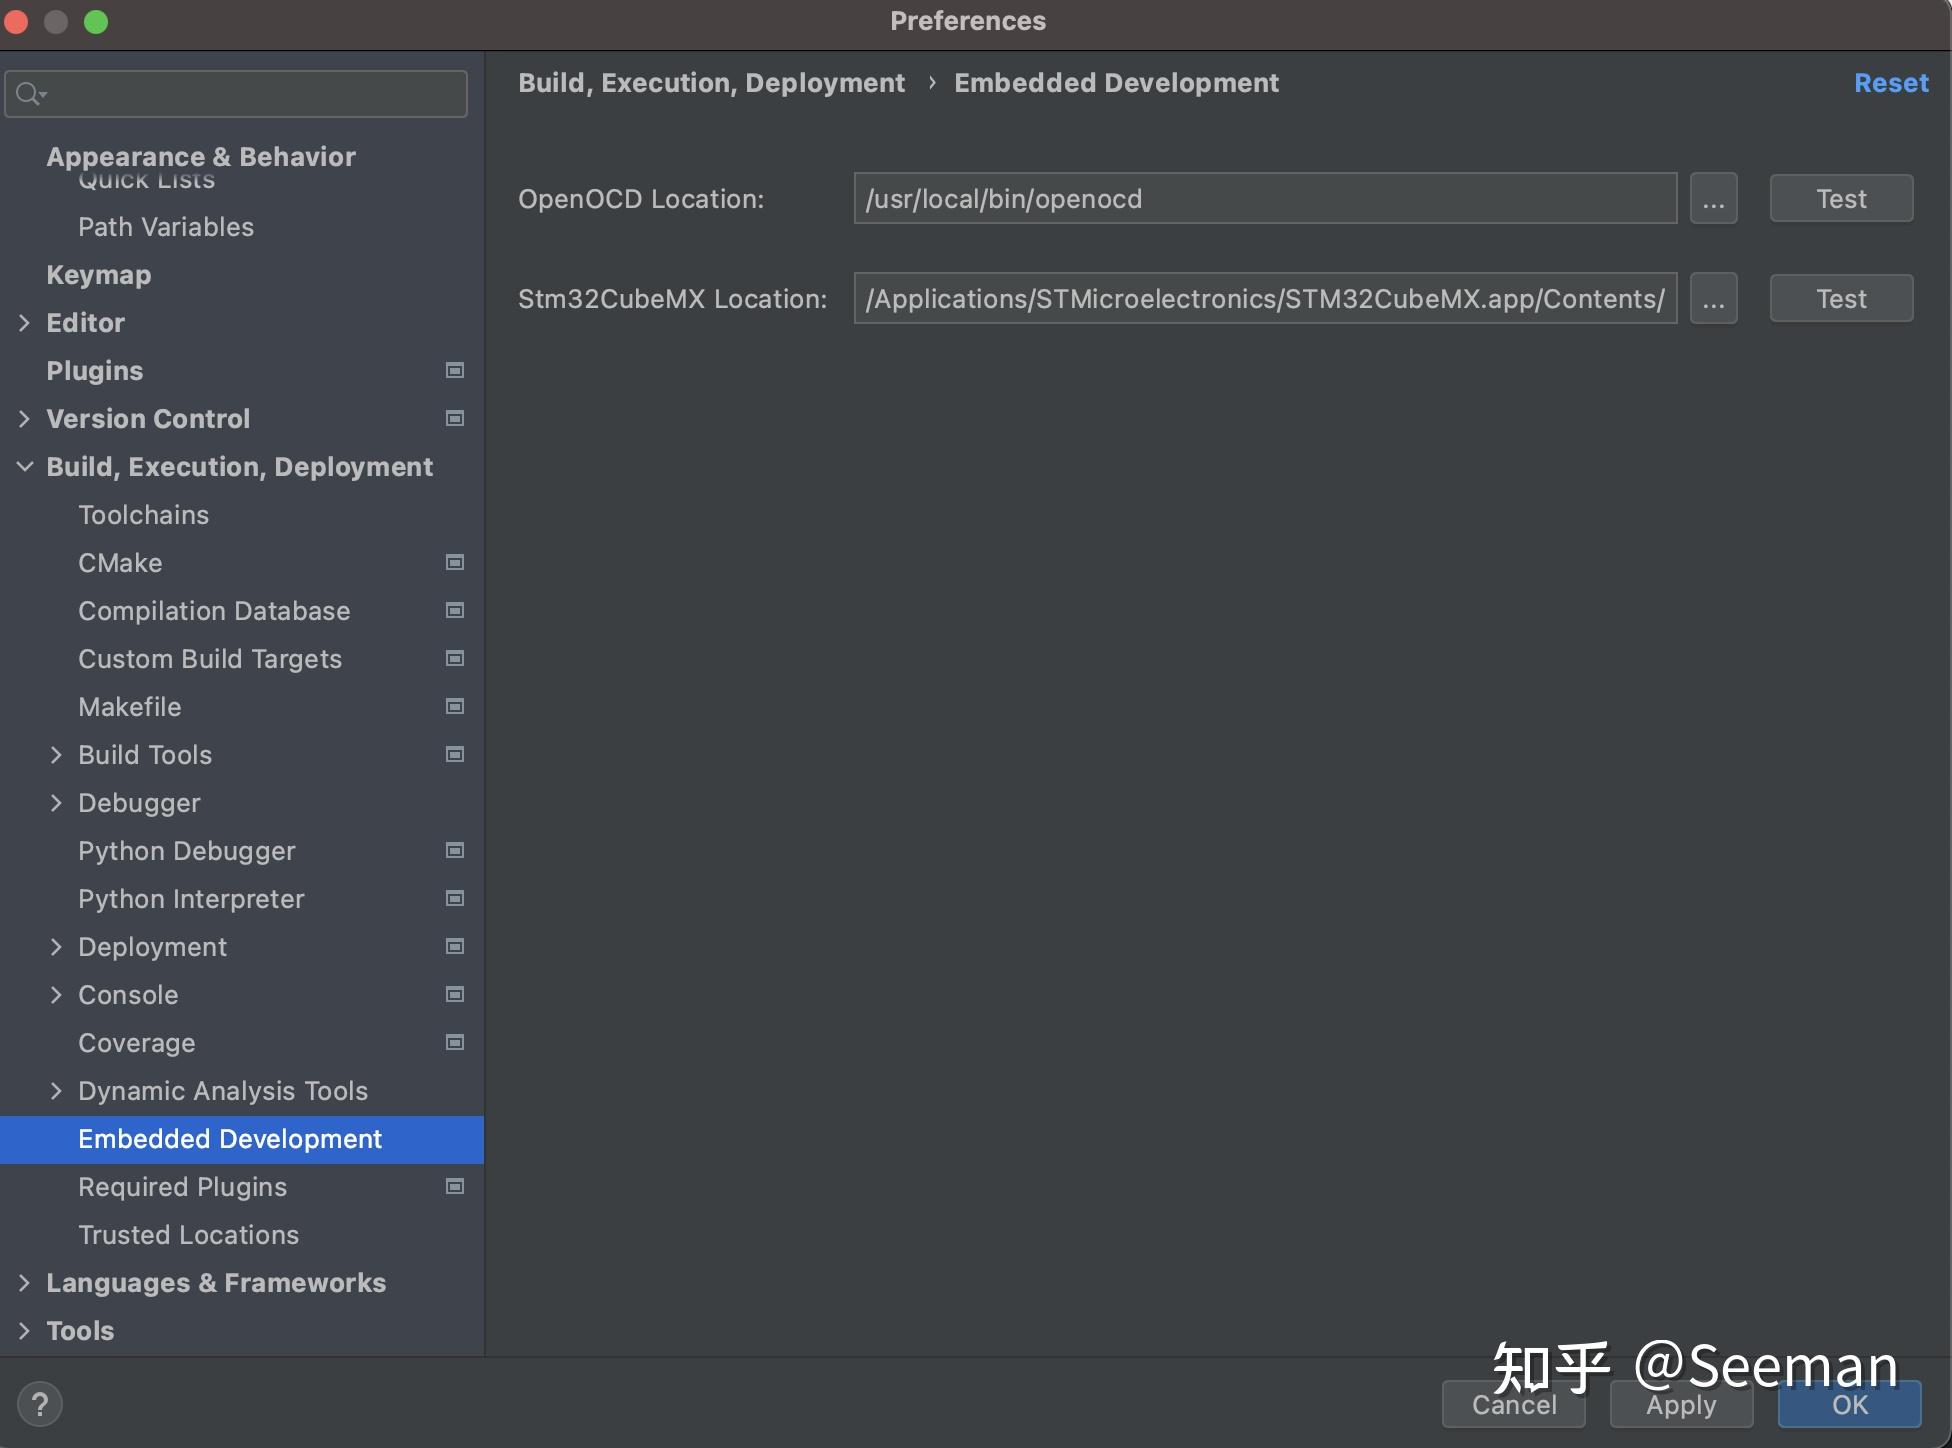
Task: Expand the Debugger subtree
Action: [56, 803]
